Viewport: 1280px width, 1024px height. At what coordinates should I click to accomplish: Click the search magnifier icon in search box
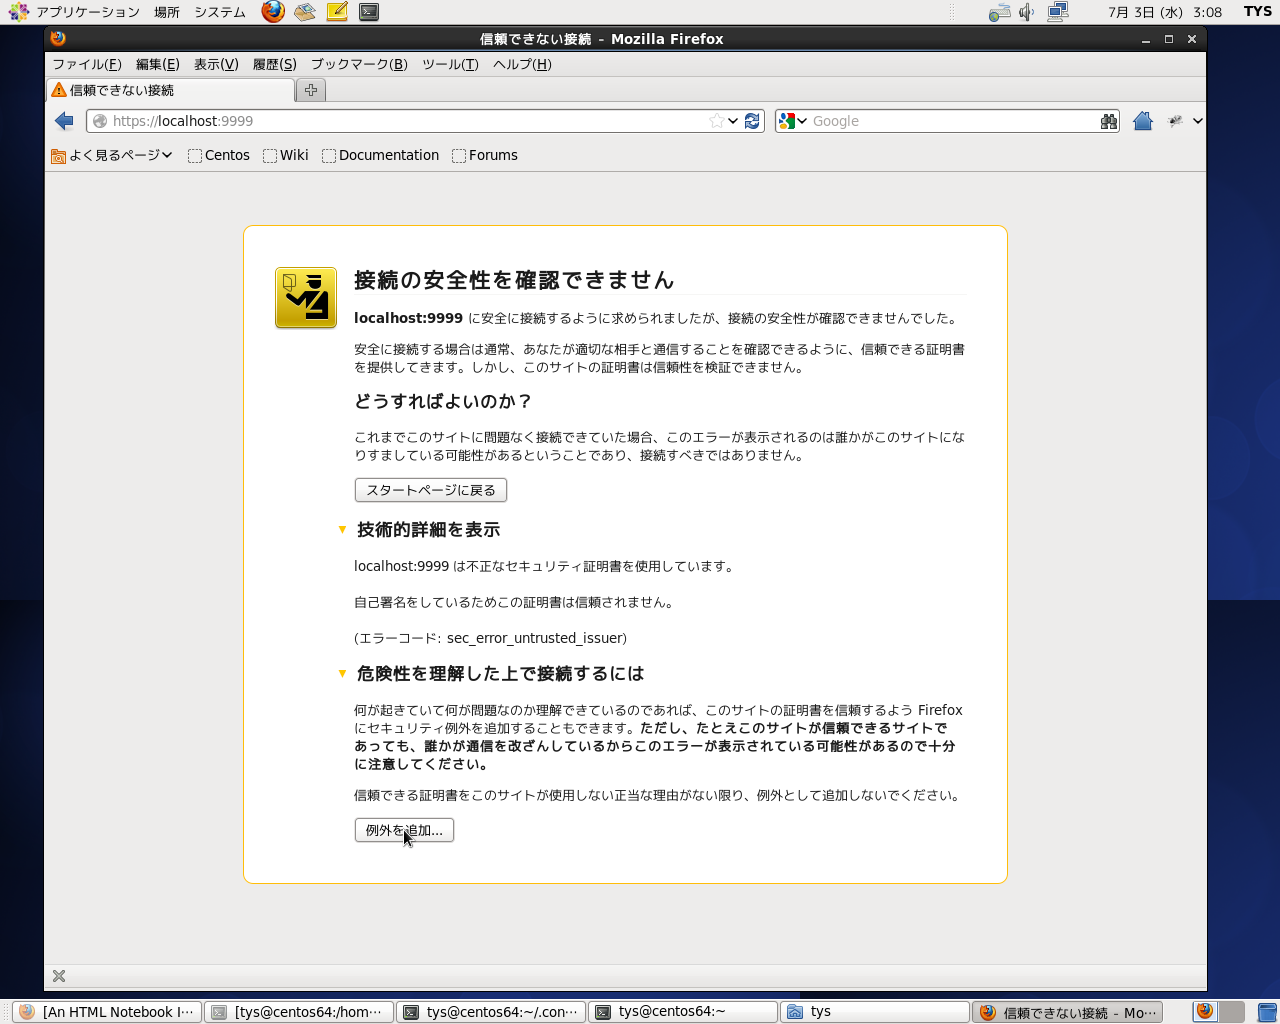point(1108,121)
